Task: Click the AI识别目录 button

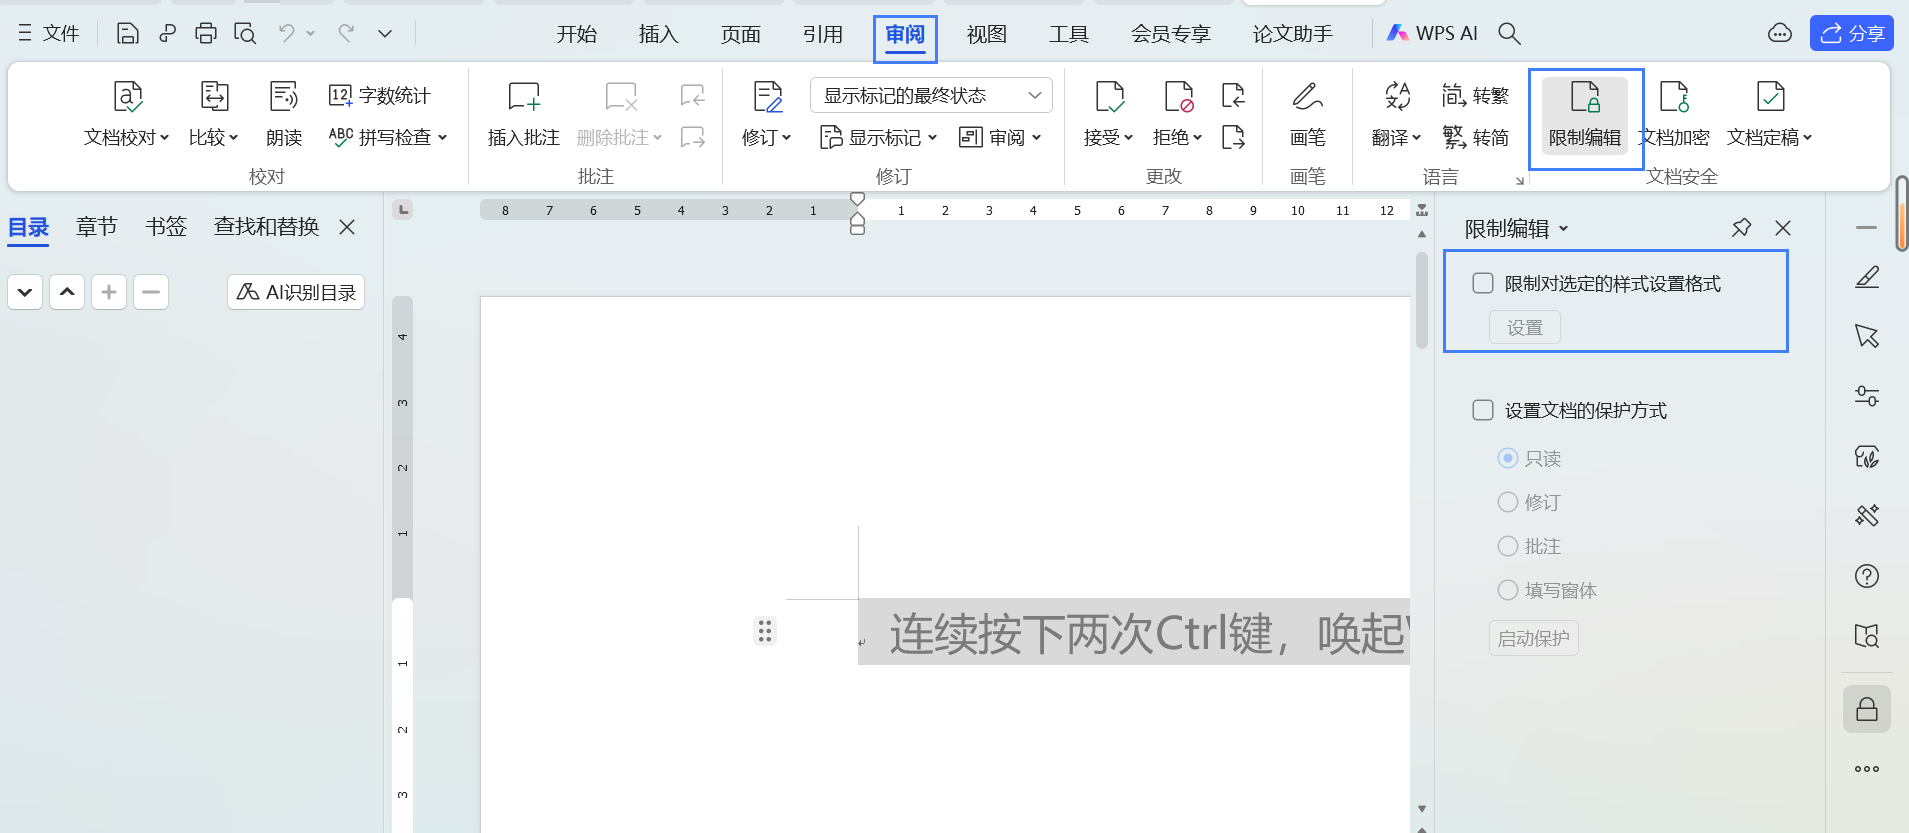Action: (296, 292)
